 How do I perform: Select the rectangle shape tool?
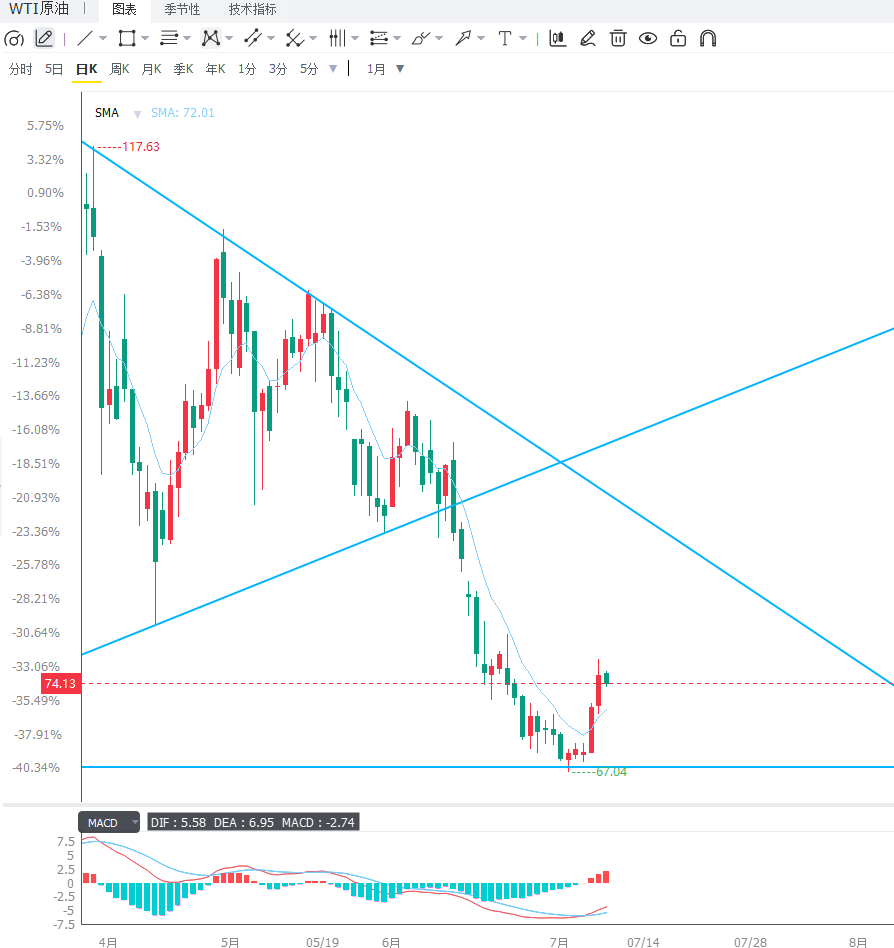point(127,39)
